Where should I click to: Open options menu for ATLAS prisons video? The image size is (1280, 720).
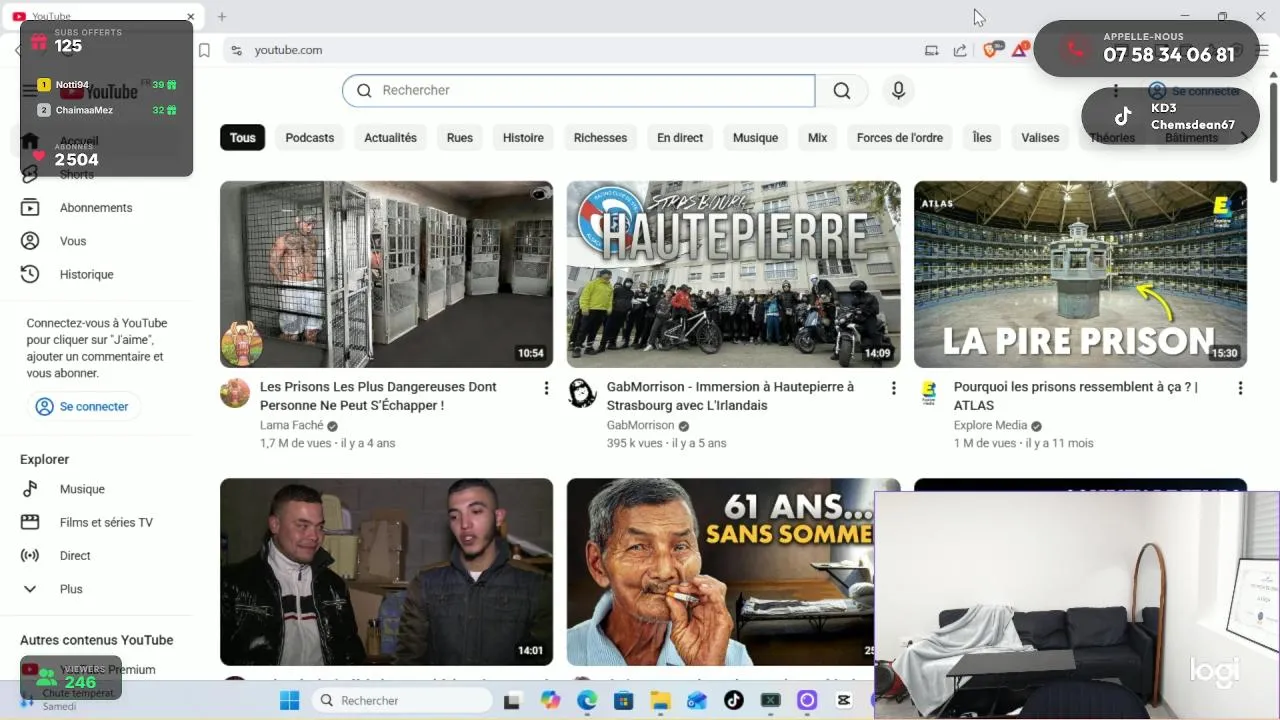click(x=1240, y=388)
